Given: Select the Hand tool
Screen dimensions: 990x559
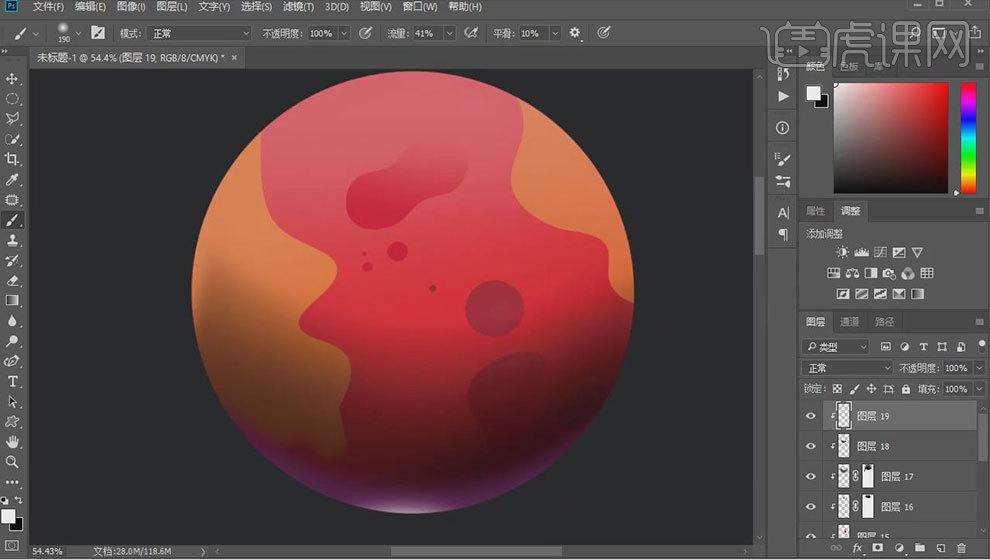Looking at the screenshot, I should tap(12, 442).
